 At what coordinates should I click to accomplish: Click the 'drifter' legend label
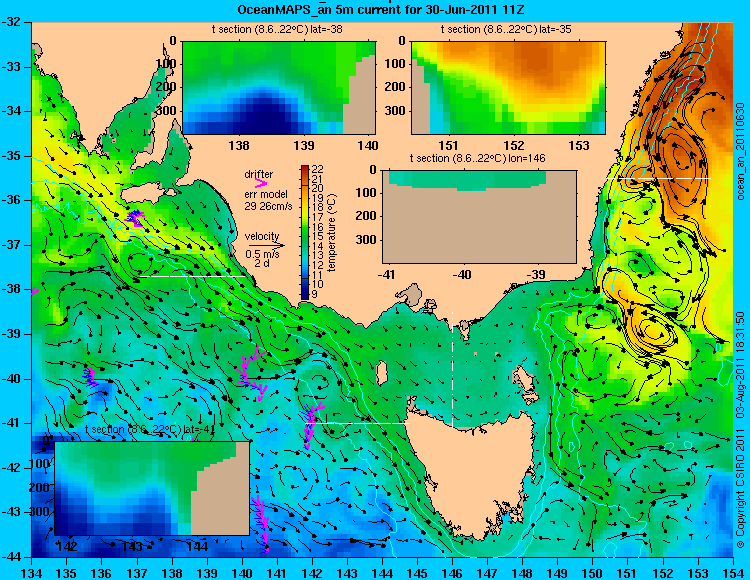(x=259, y=174)
